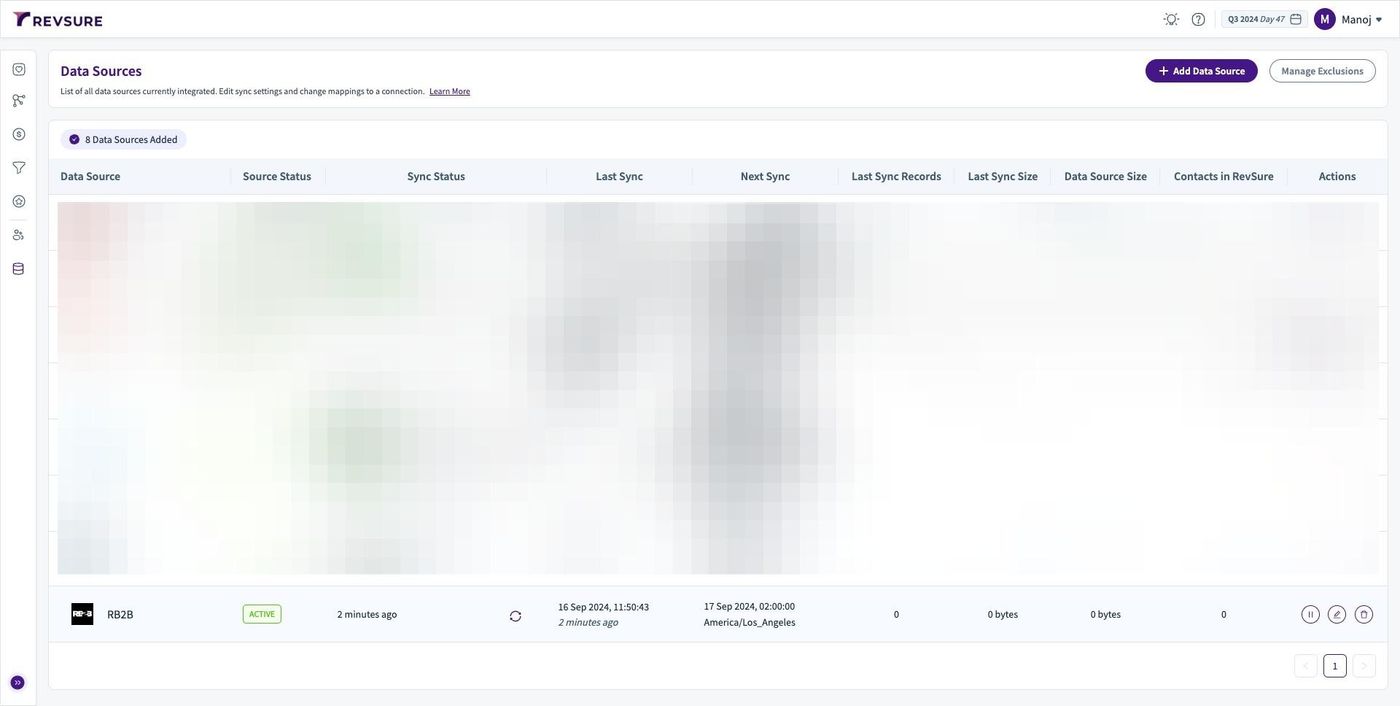Click the America/Los_Angeles timezone text
This screenshot has height=706, width=1400.
pos(749,622)
